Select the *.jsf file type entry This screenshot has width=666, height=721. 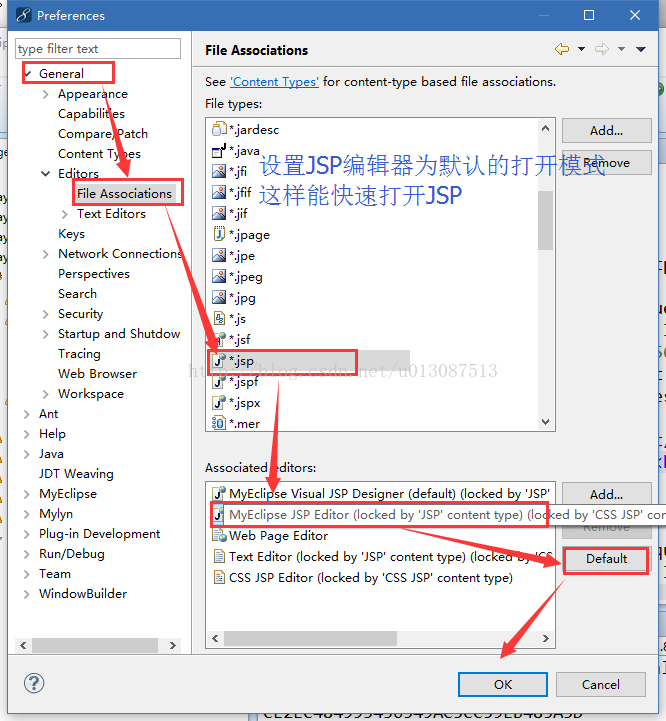[240, 339]
